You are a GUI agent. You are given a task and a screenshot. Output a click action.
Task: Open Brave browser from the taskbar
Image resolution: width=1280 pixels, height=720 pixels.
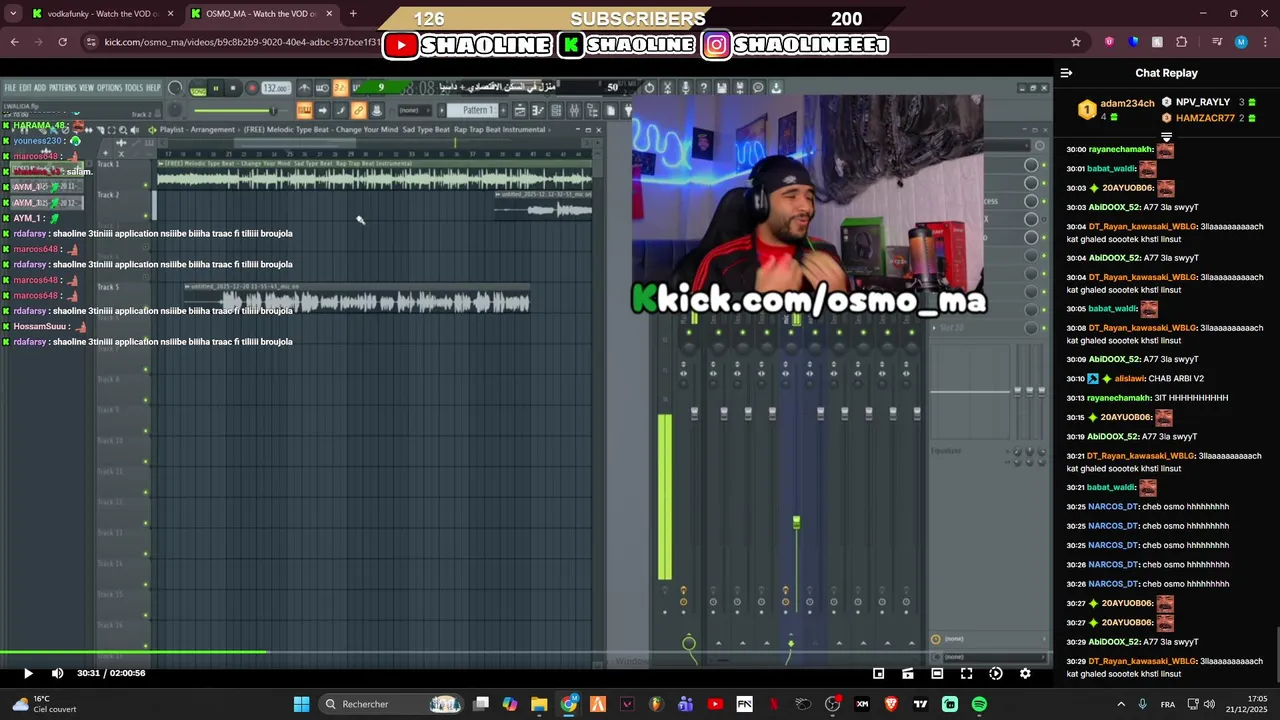click(891, 704)
